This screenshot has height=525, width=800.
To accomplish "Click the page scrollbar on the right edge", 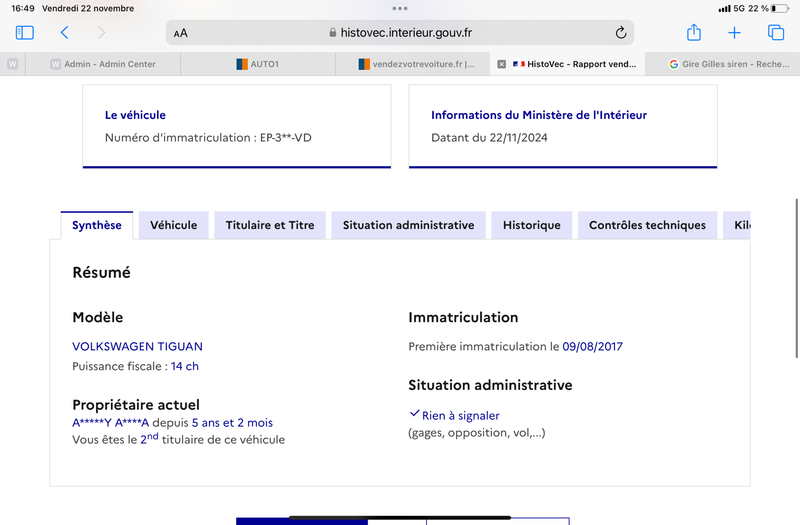I will coord(796,279).
